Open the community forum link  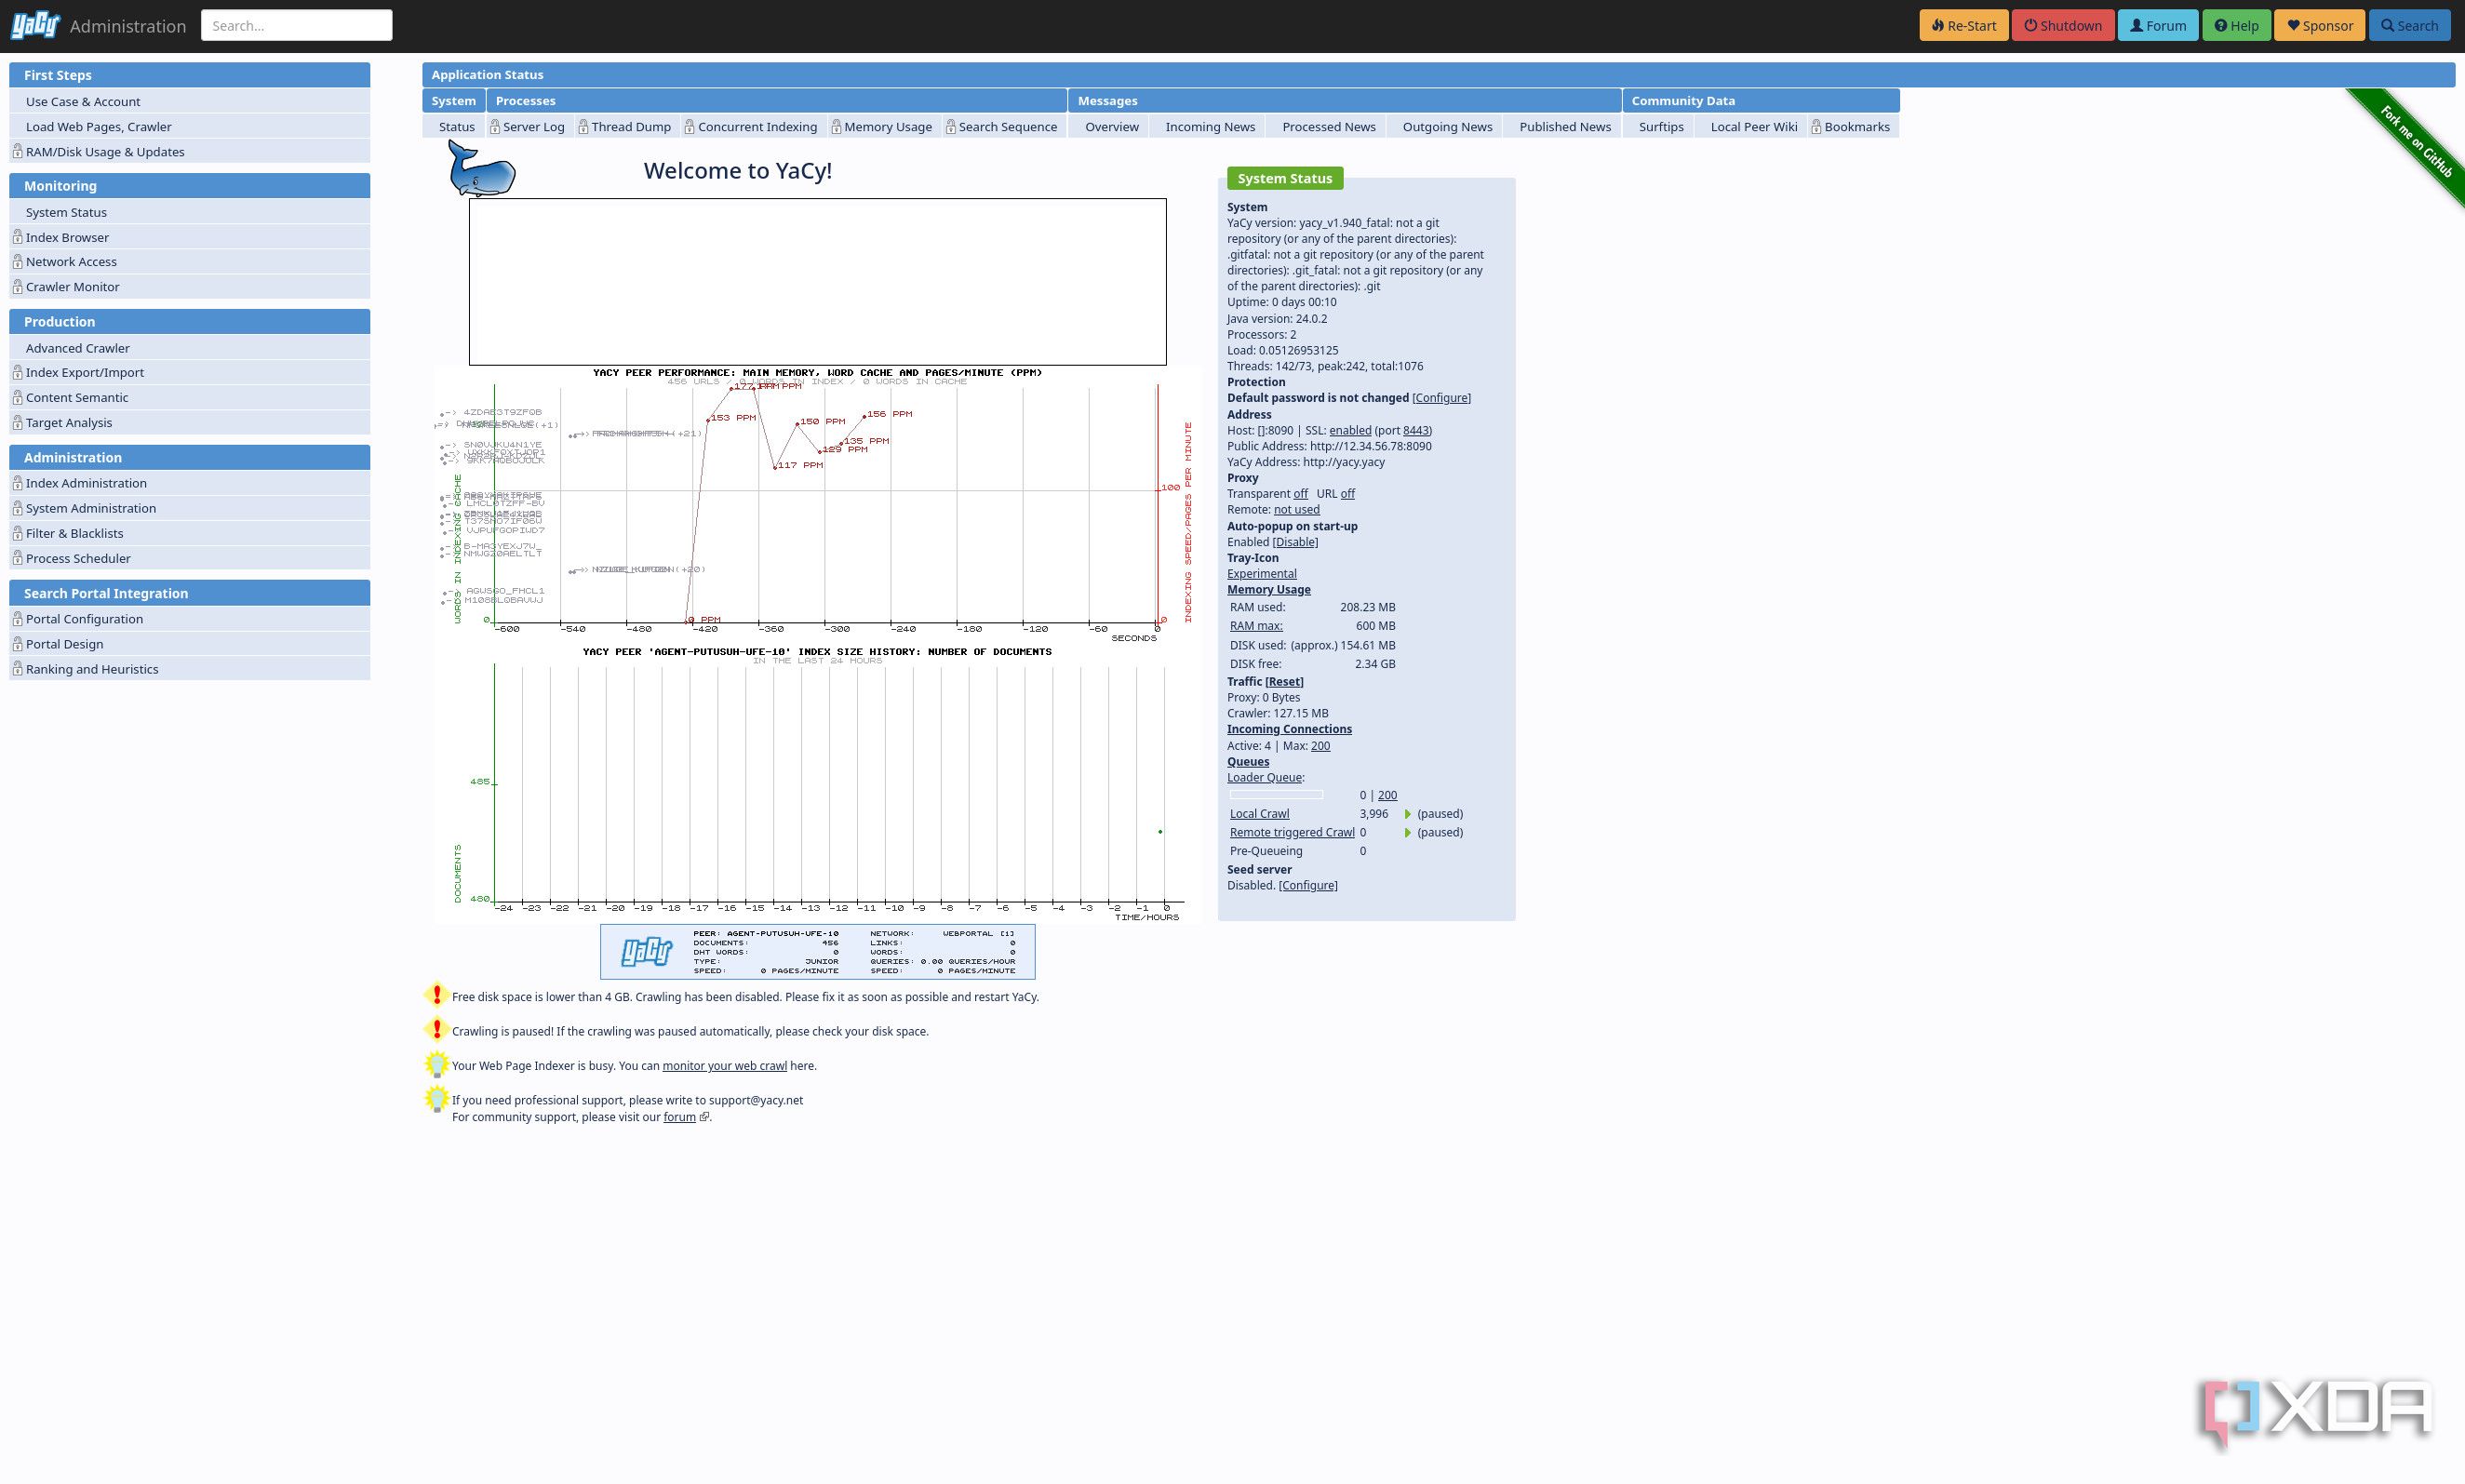(679, 1118)
